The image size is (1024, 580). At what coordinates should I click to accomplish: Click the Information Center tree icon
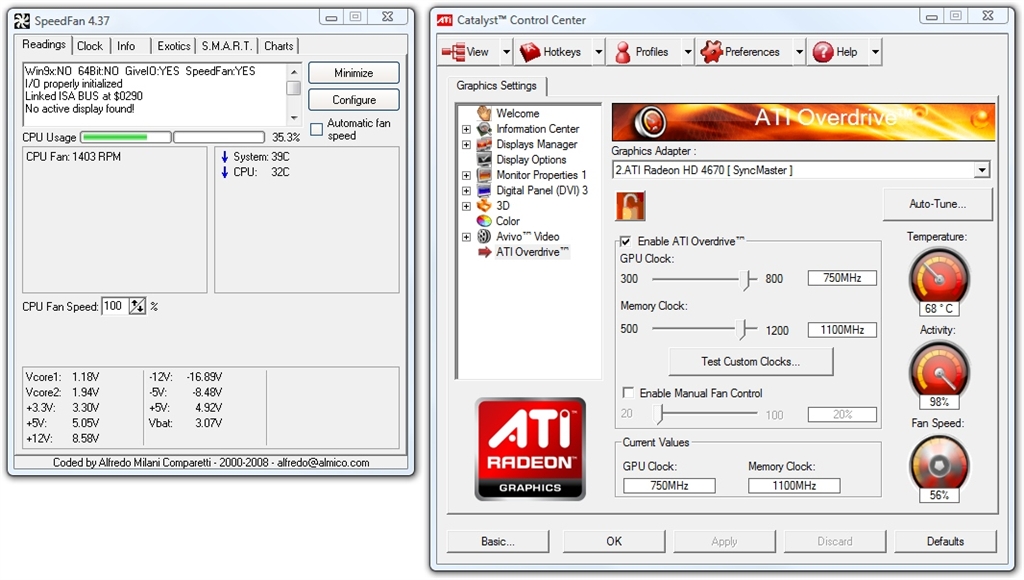tap(484, 129)
